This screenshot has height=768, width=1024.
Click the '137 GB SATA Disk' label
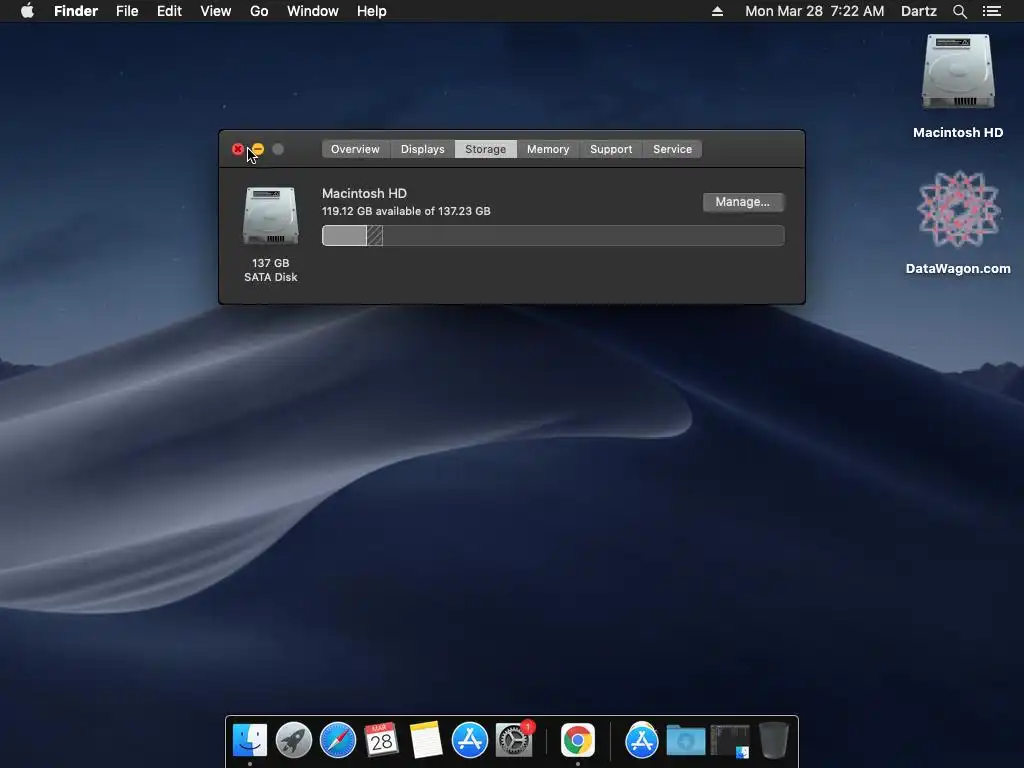click(x=270, y=270)
